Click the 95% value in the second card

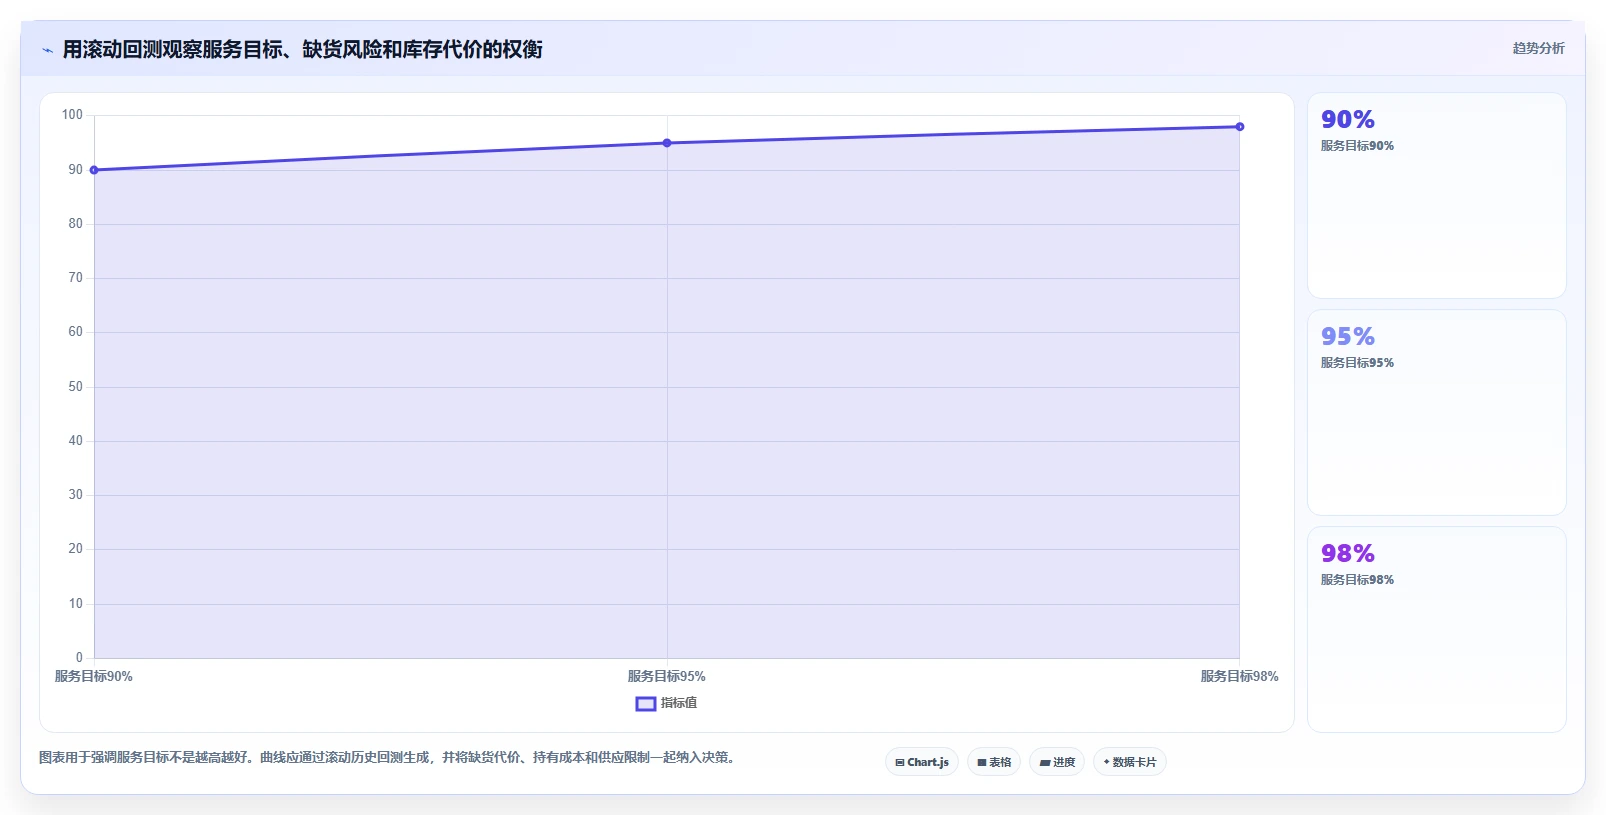1348,337
